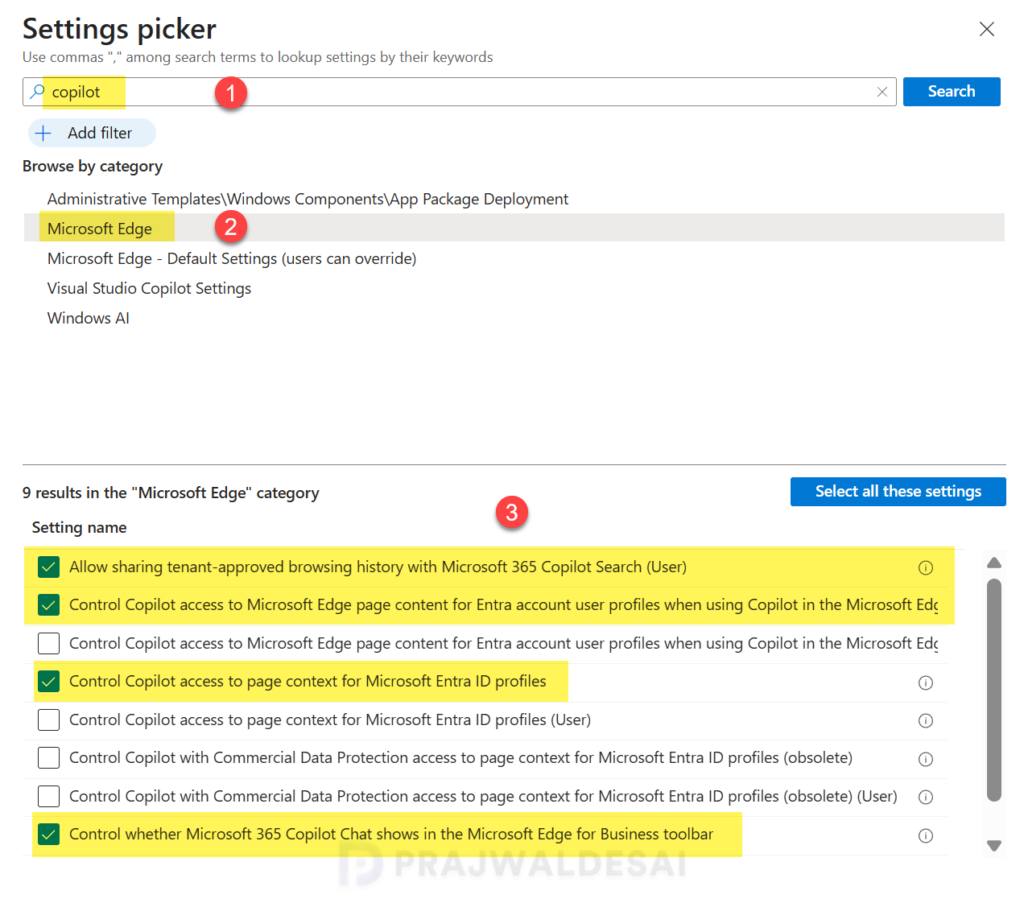
Task: Check the unchecked Copilot Edge page content setting
Action: coord(48,643)
